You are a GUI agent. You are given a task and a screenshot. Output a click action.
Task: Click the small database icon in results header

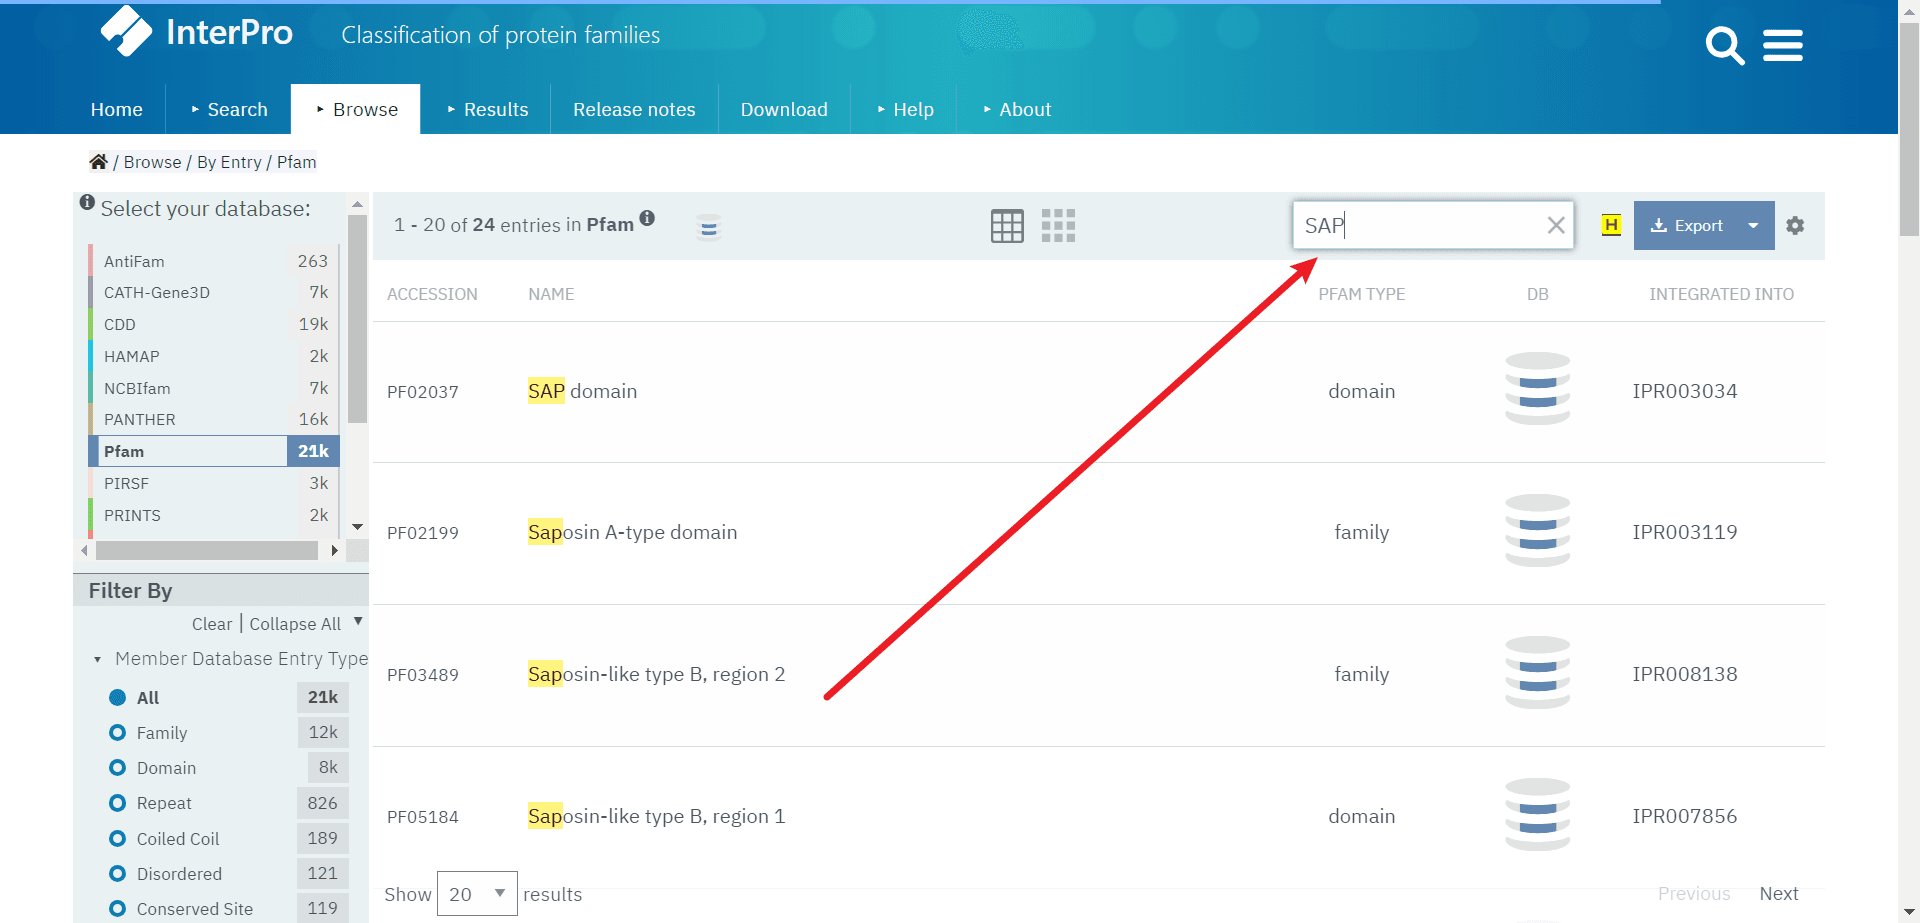click(709, 227)
